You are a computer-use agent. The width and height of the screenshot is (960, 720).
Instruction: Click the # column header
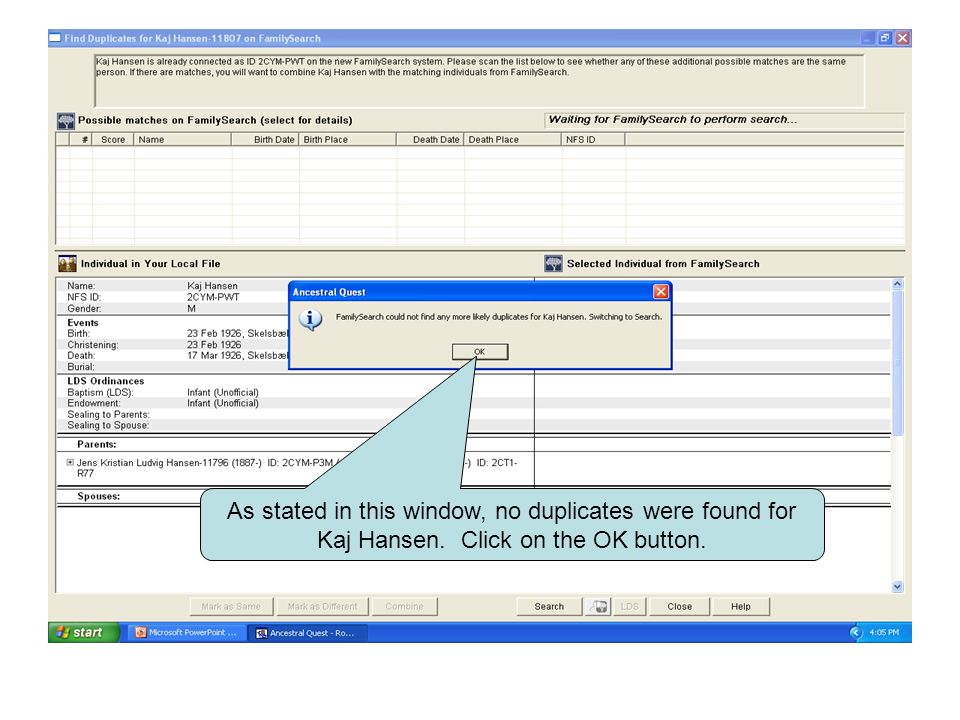[x=81, y=140]
